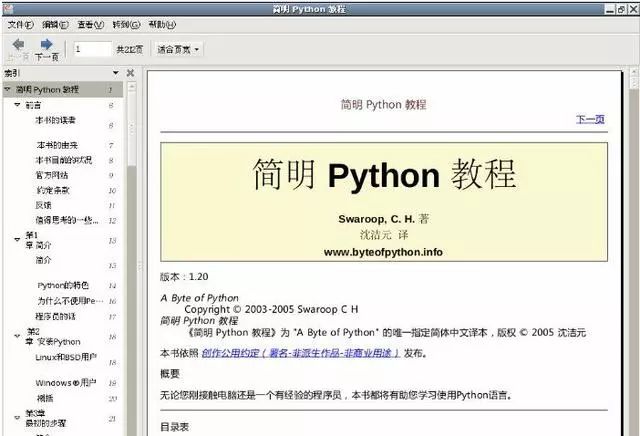Follow the 下一页 link in document
The height and width of the screenshot is (436, 640).
590,119
